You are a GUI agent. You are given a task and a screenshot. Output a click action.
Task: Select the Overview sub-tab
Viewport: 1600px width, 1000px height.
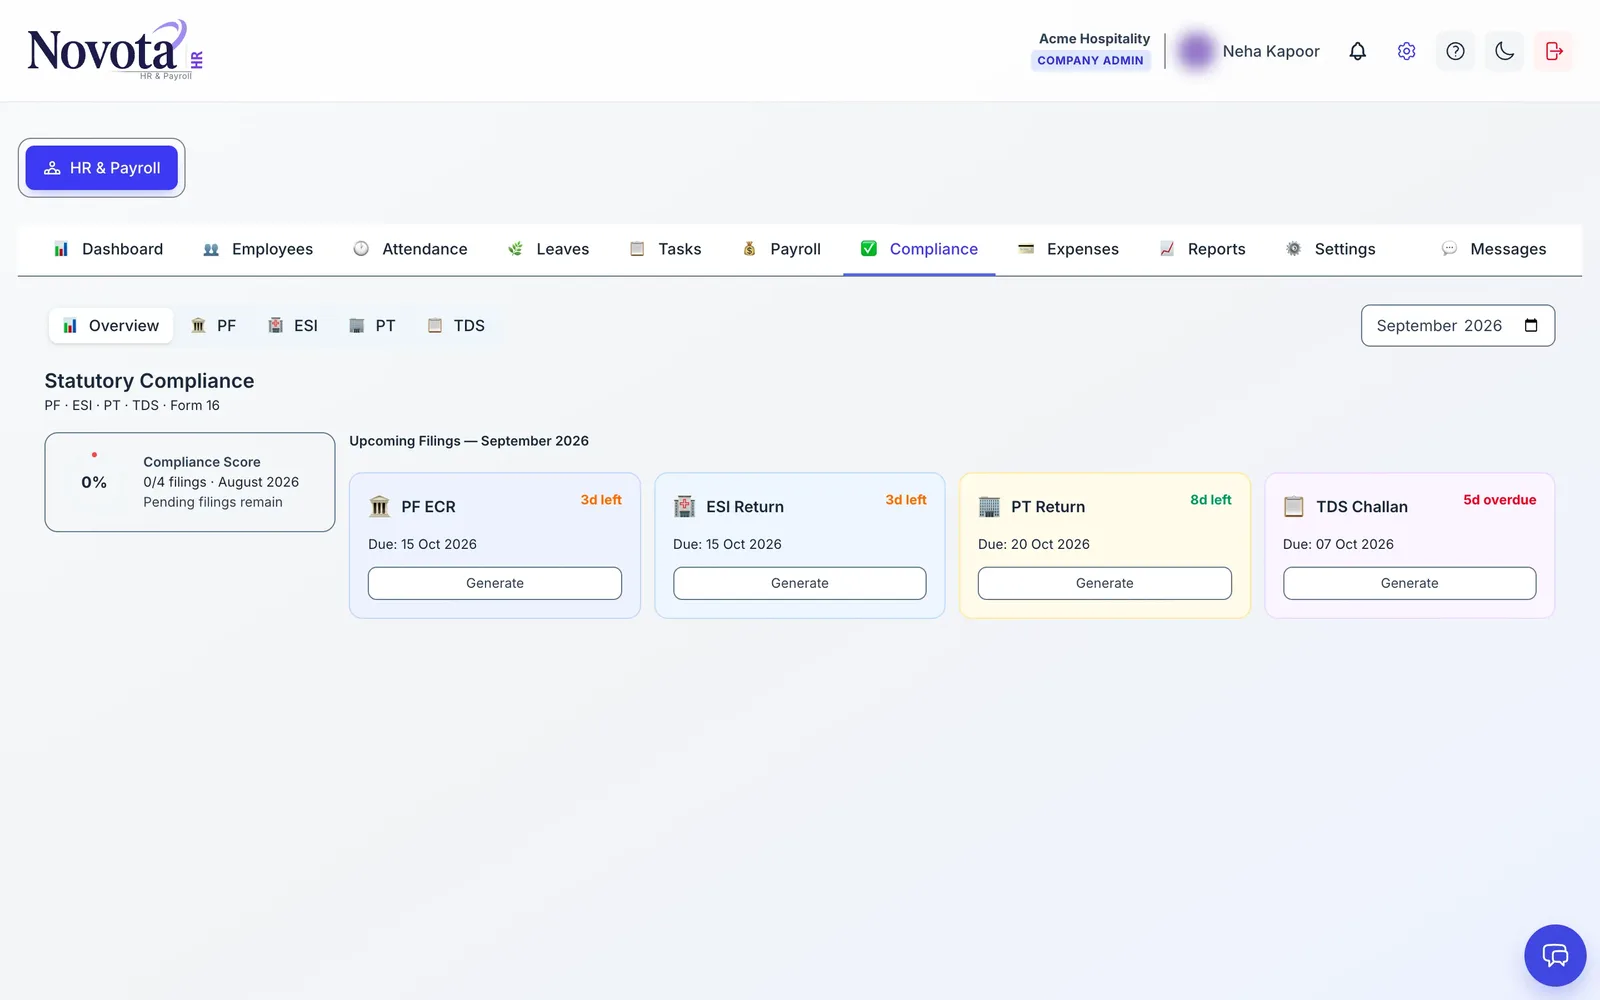tap(111, 325)
